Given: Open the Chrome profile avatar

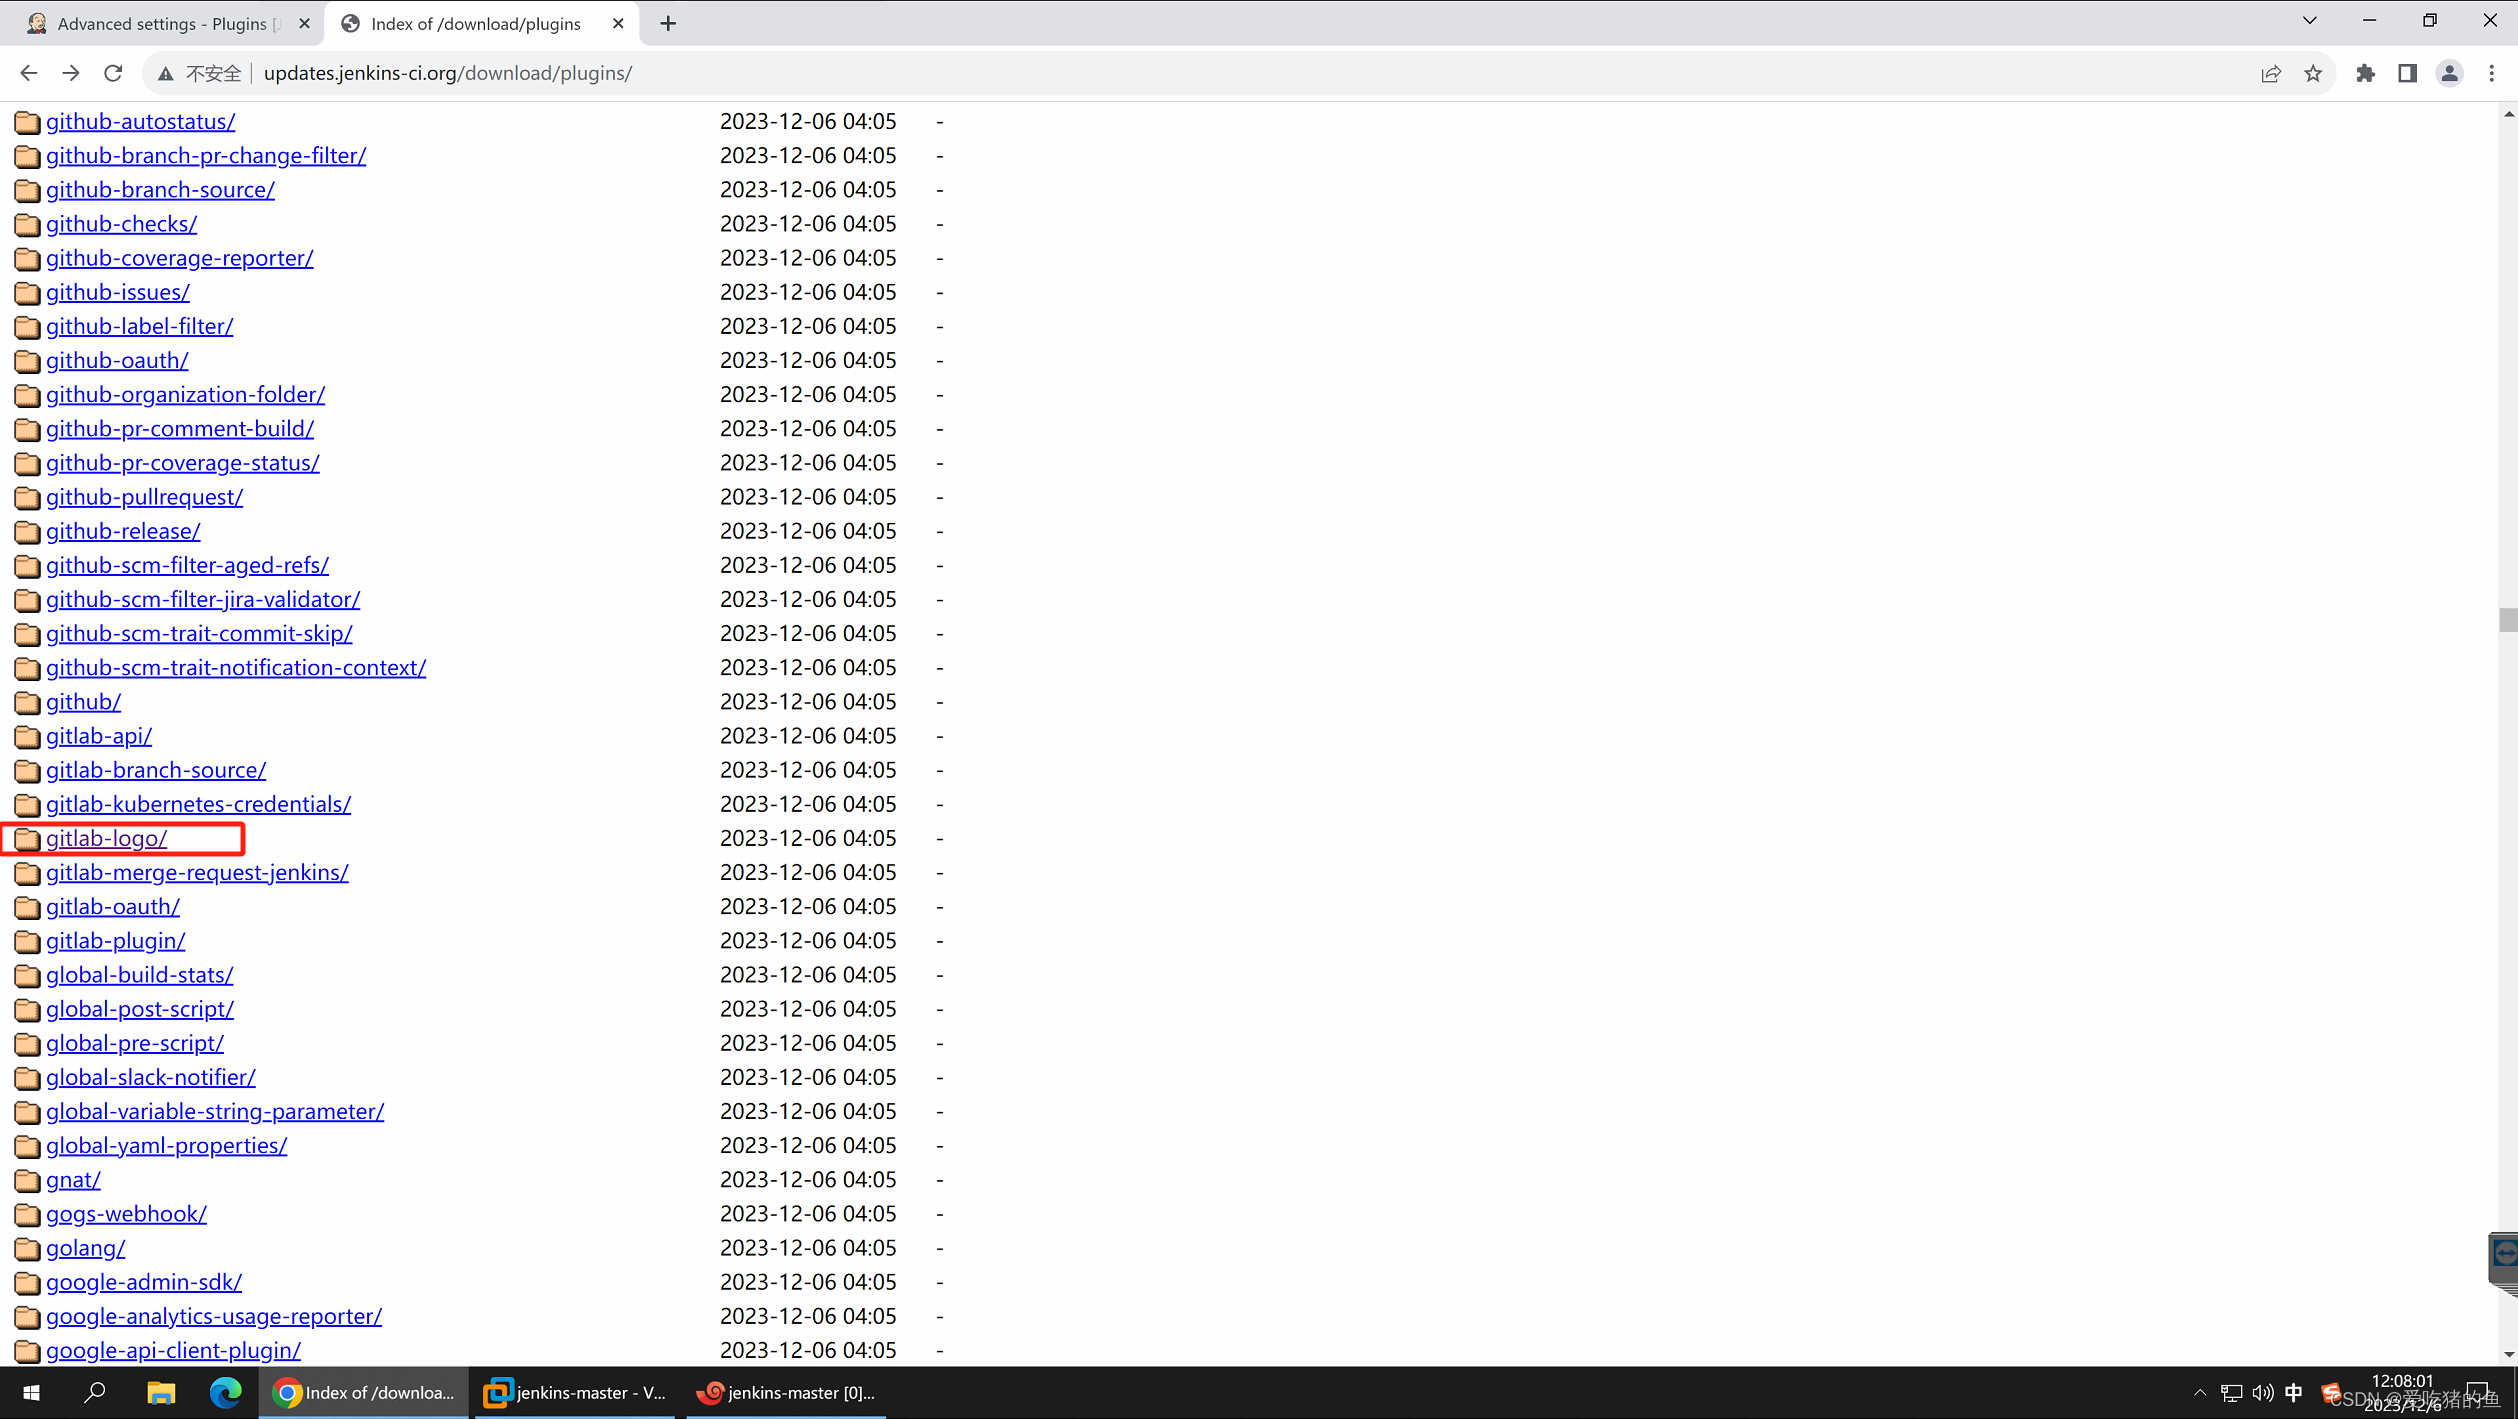Looking at the screenshot, I should coord(2449,73).
